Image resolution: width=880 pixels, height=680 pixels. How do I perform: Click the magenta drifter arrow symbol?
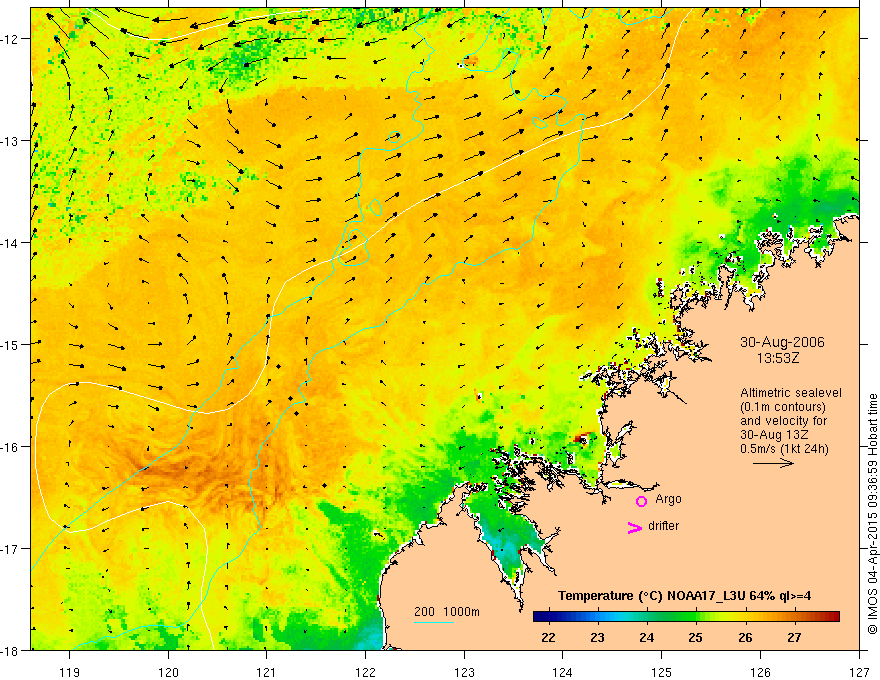[x=635, y=527]
